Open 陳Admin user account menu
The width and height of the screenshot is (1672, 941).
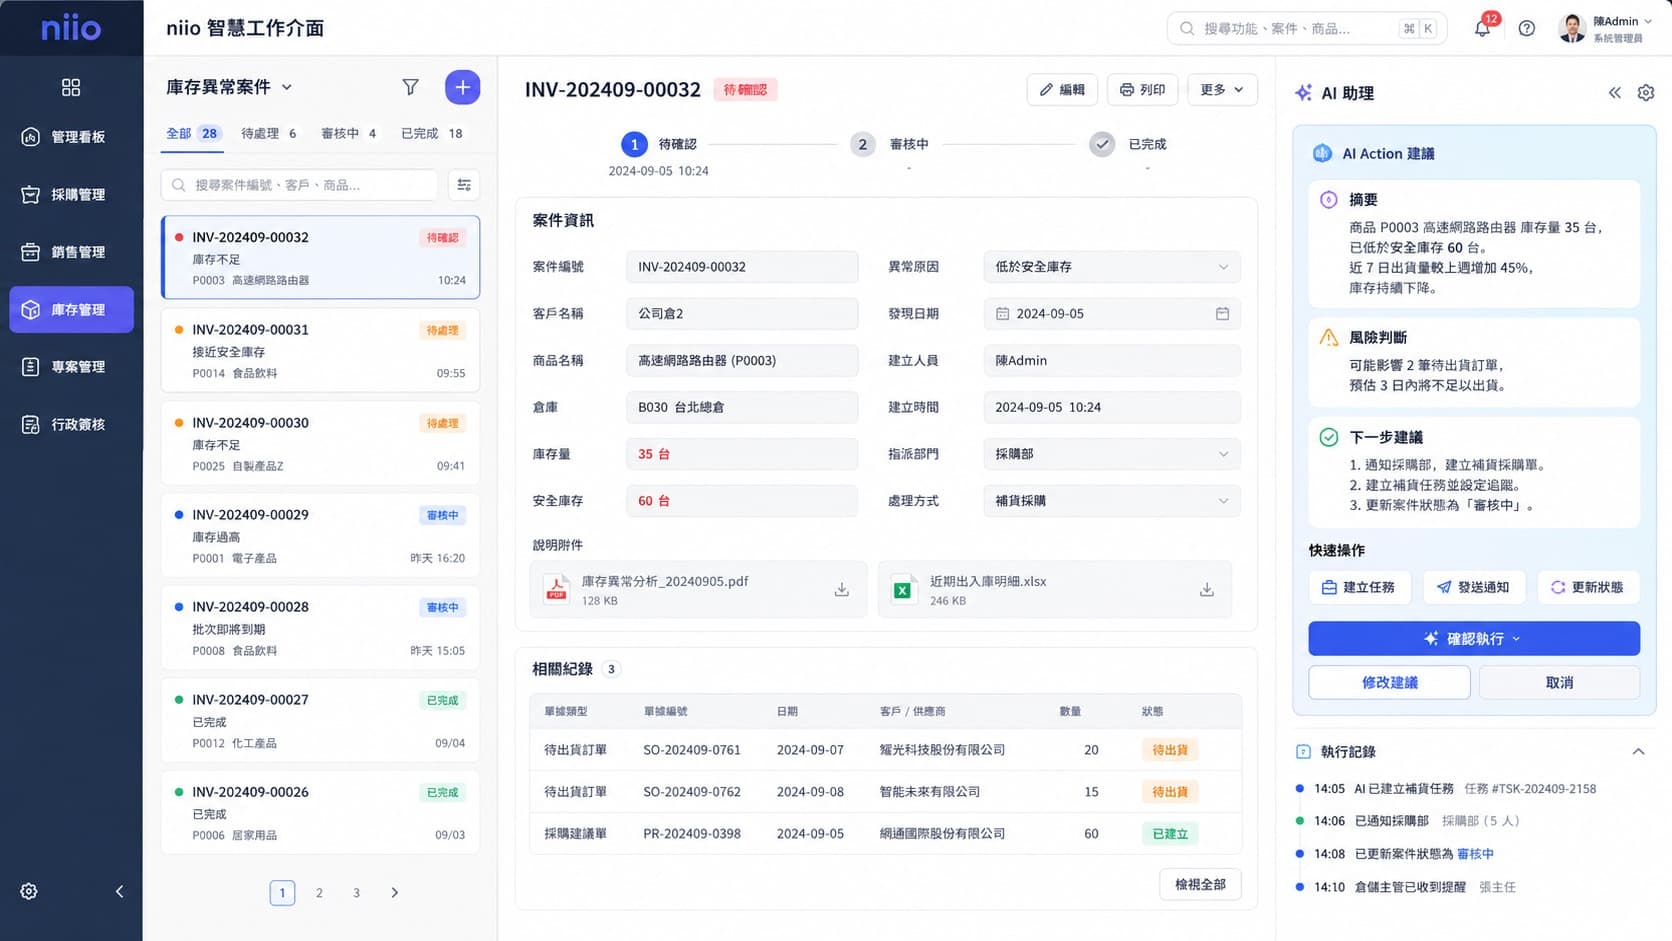click(1606, 28)
